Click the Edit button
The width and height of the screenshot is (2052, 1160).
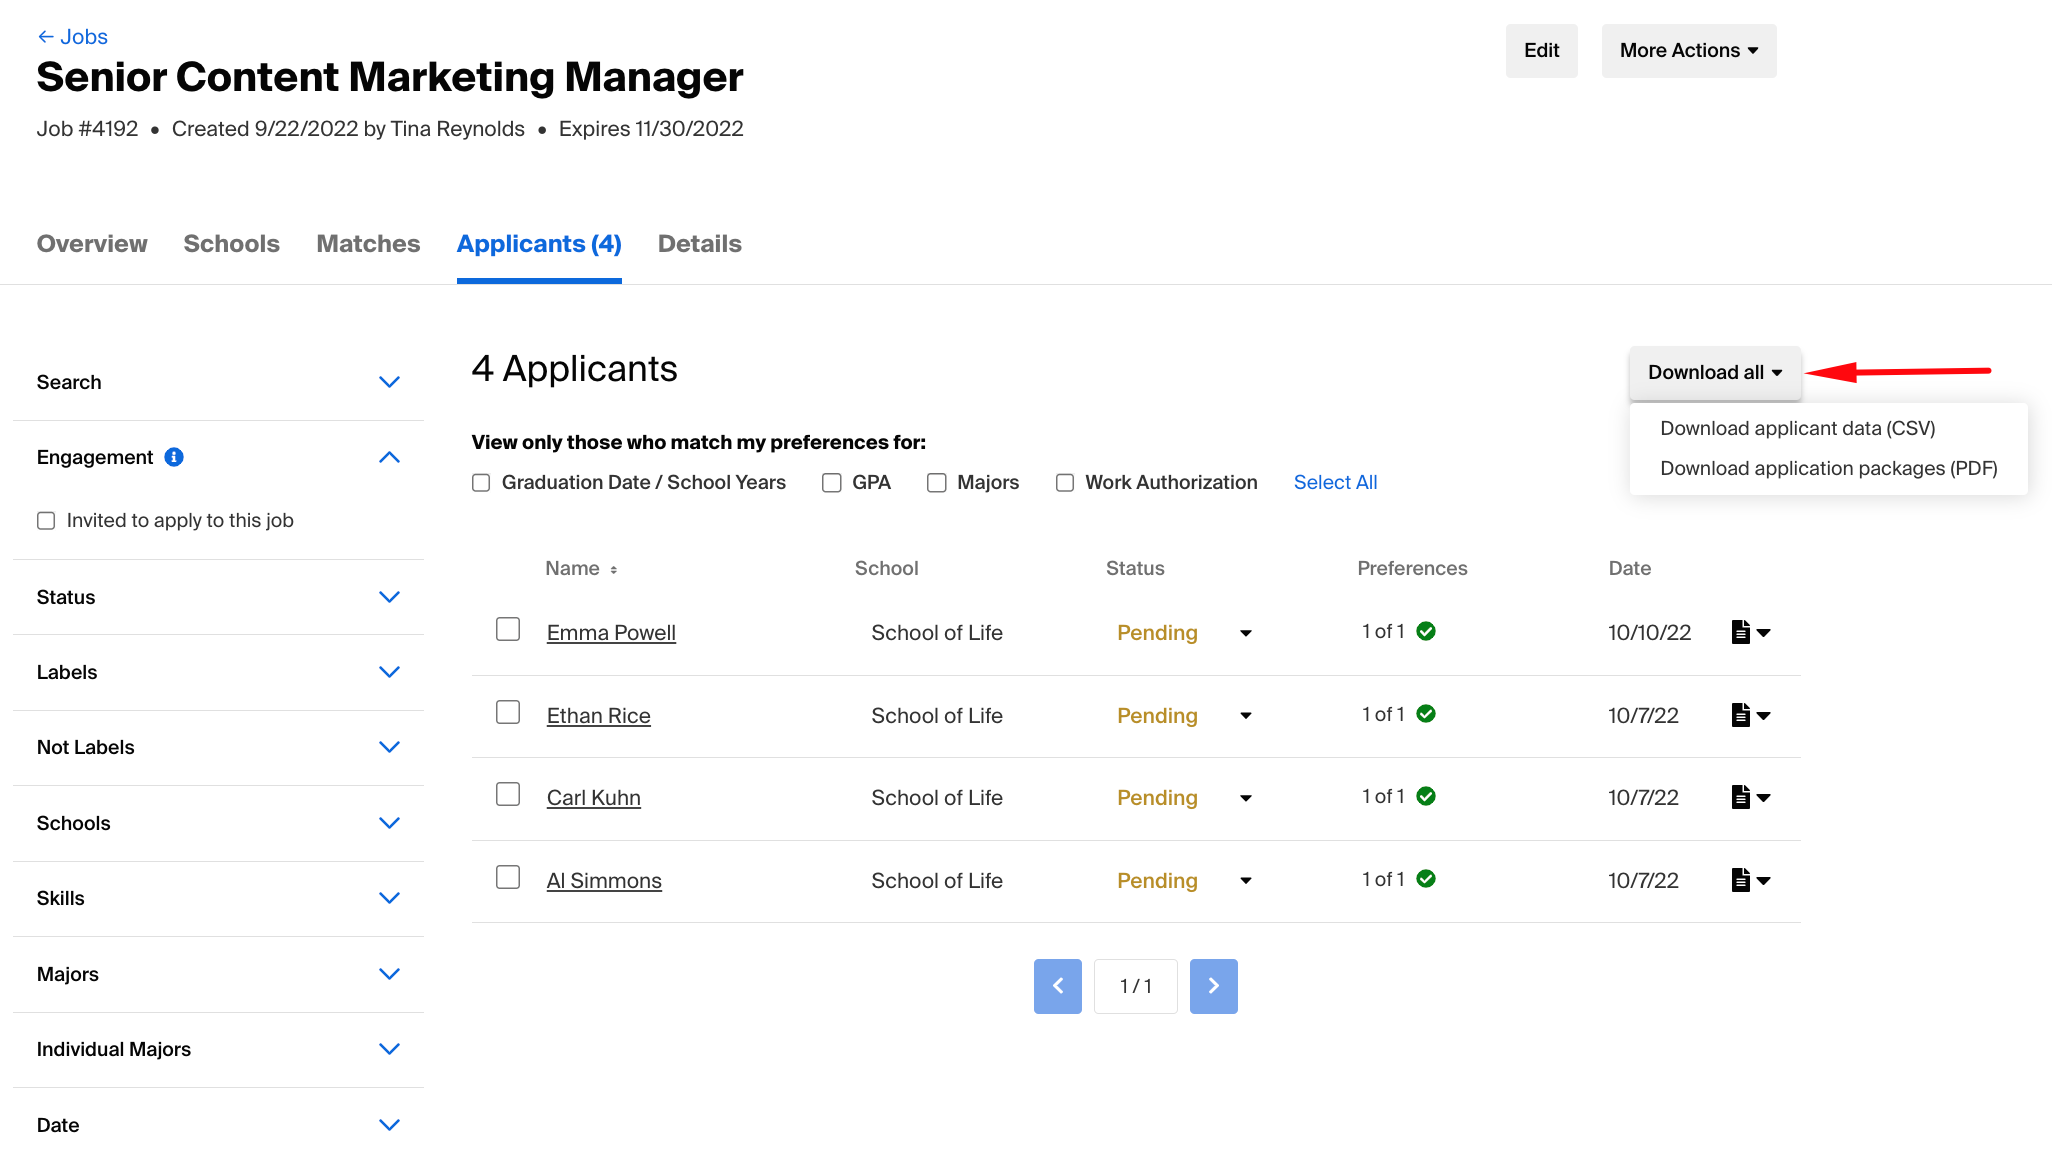point(1541,50)
